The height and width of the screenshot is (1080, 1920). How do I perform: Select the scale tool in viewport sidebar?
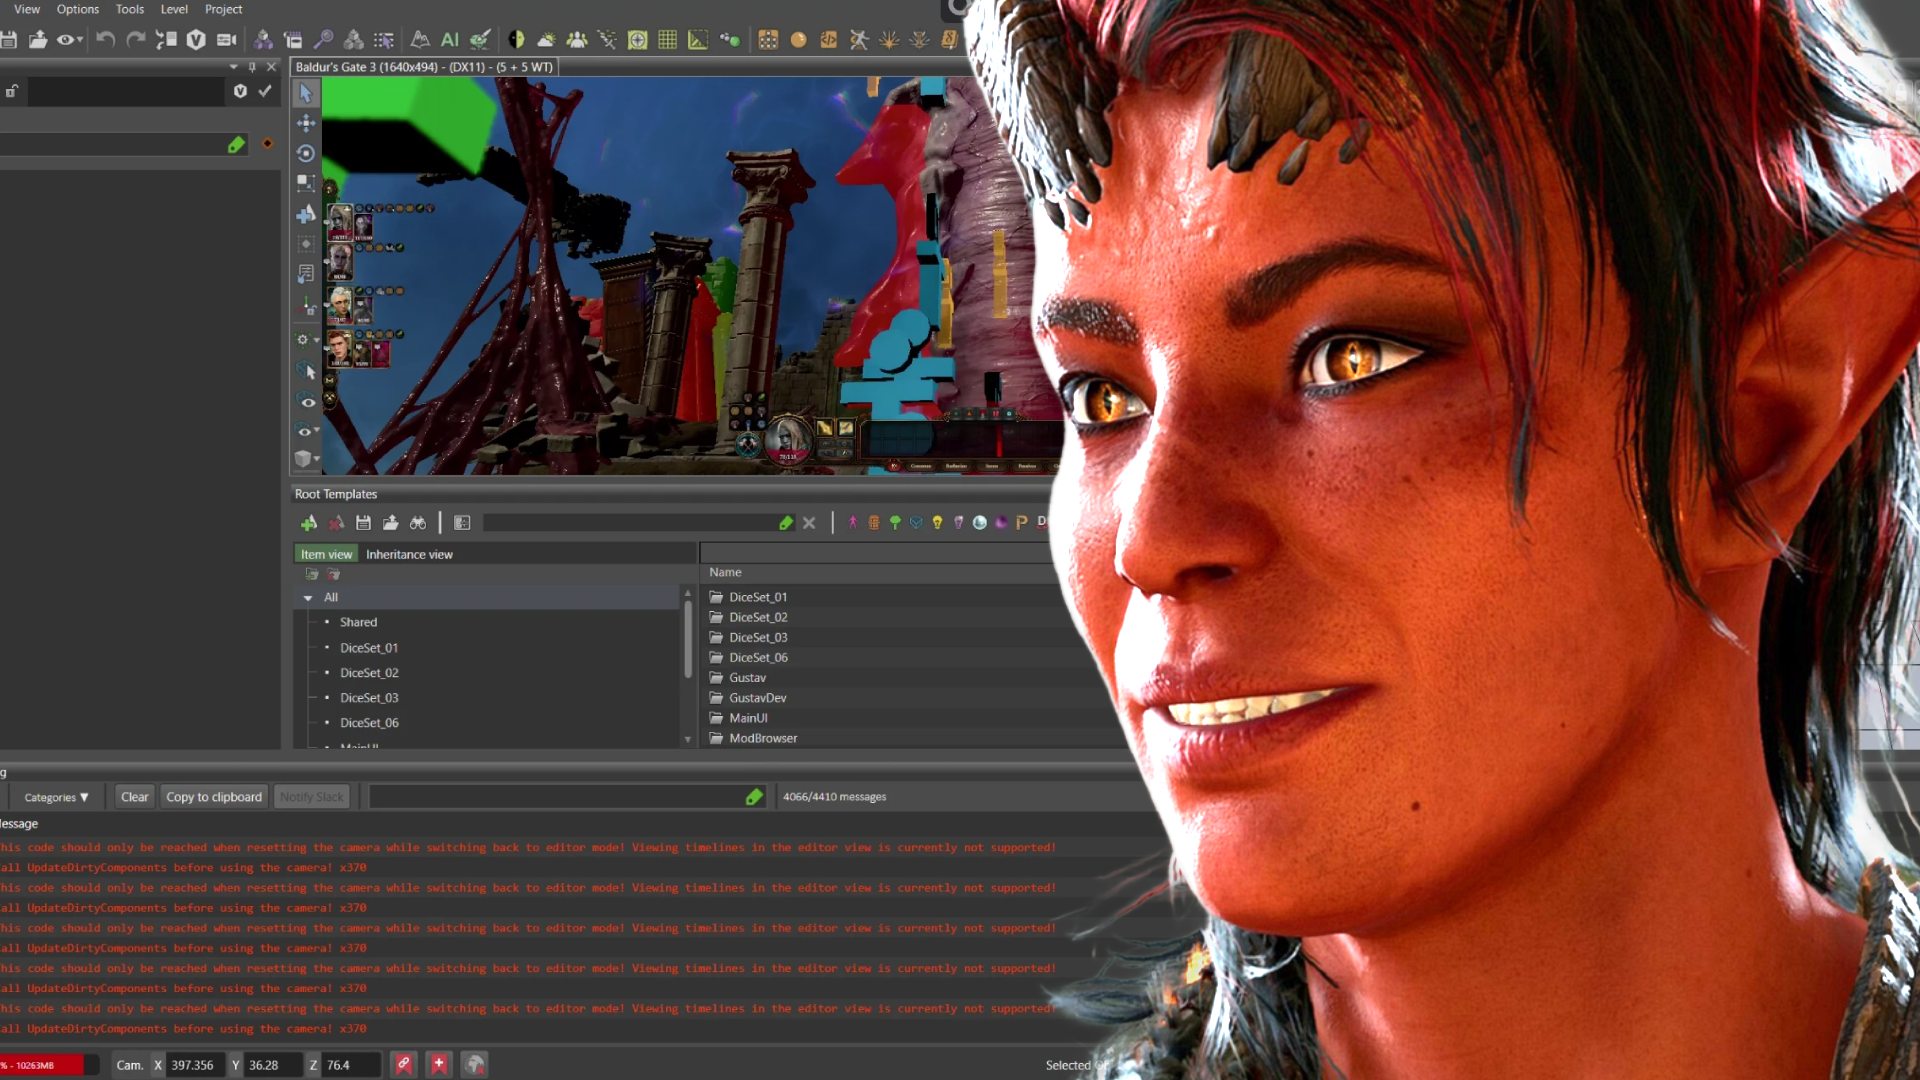point(306,183)
